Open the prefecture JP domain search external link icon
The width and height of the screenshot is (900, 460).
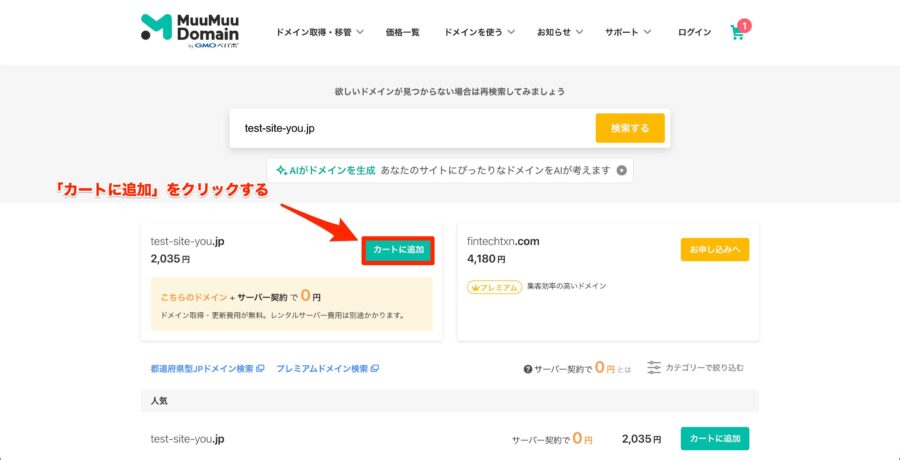coord(260,369)
